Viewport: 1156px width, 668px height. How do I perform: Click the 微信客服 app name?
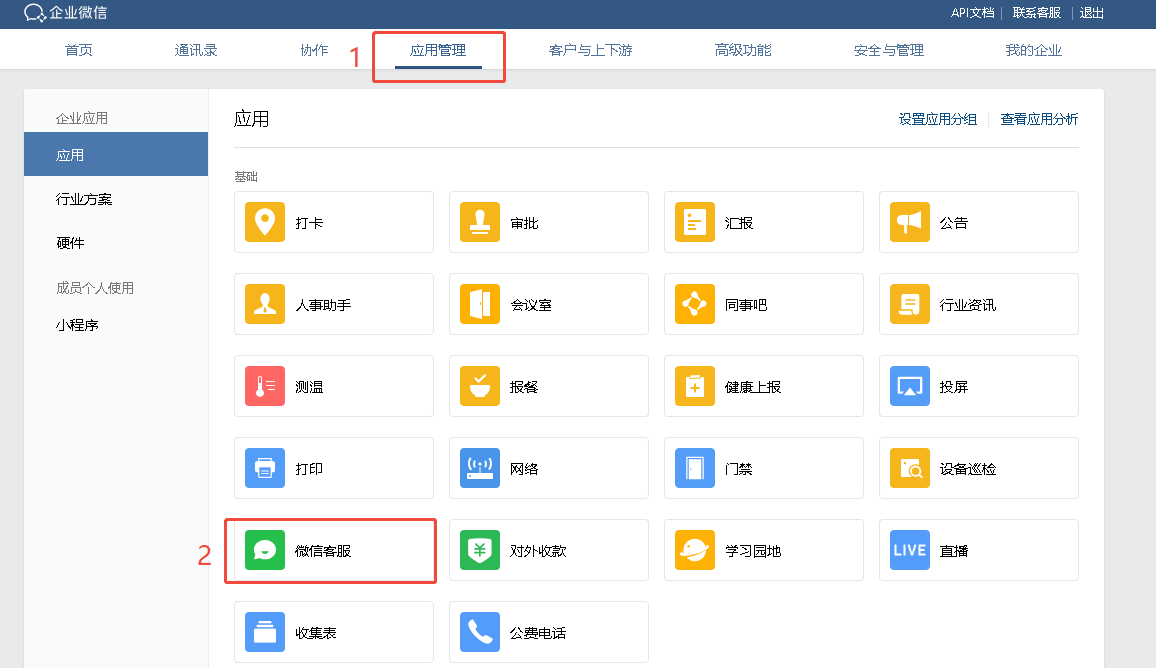tap(323, 551)
